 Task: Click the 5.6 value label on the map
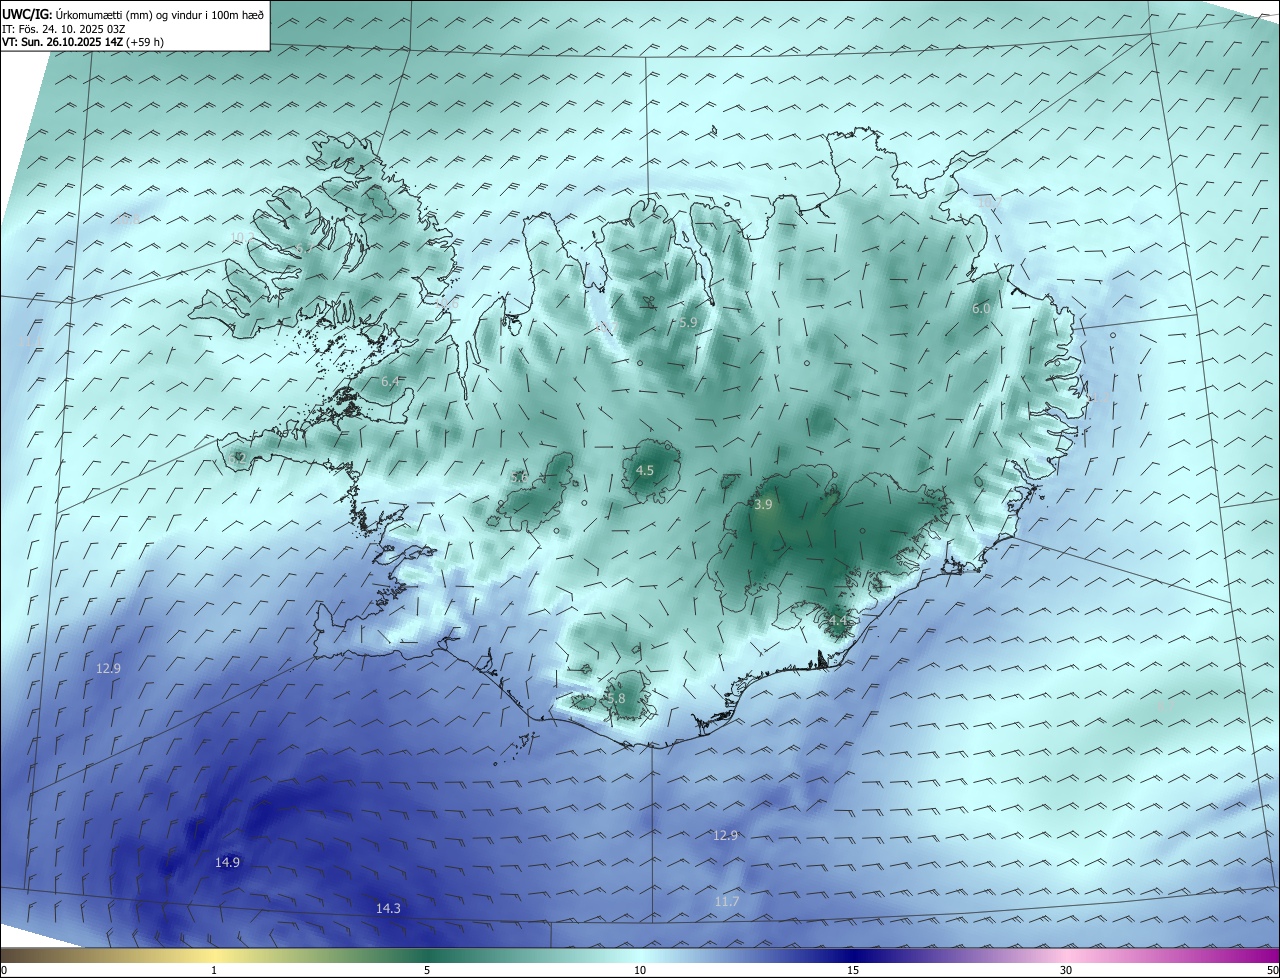point(519,477)
